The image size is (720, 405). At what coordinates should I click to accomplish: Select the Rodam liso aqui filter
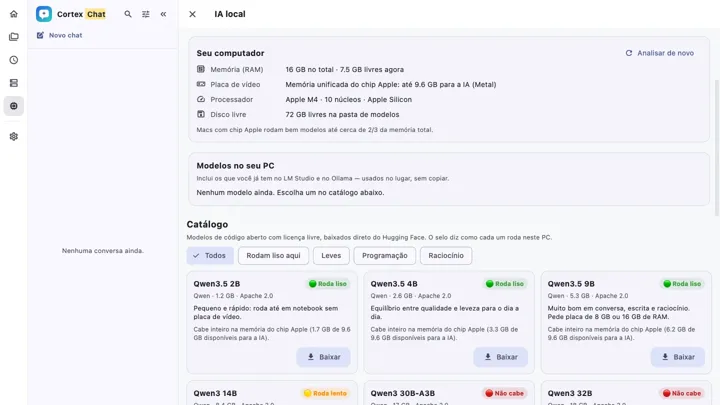tap(273, 256)
